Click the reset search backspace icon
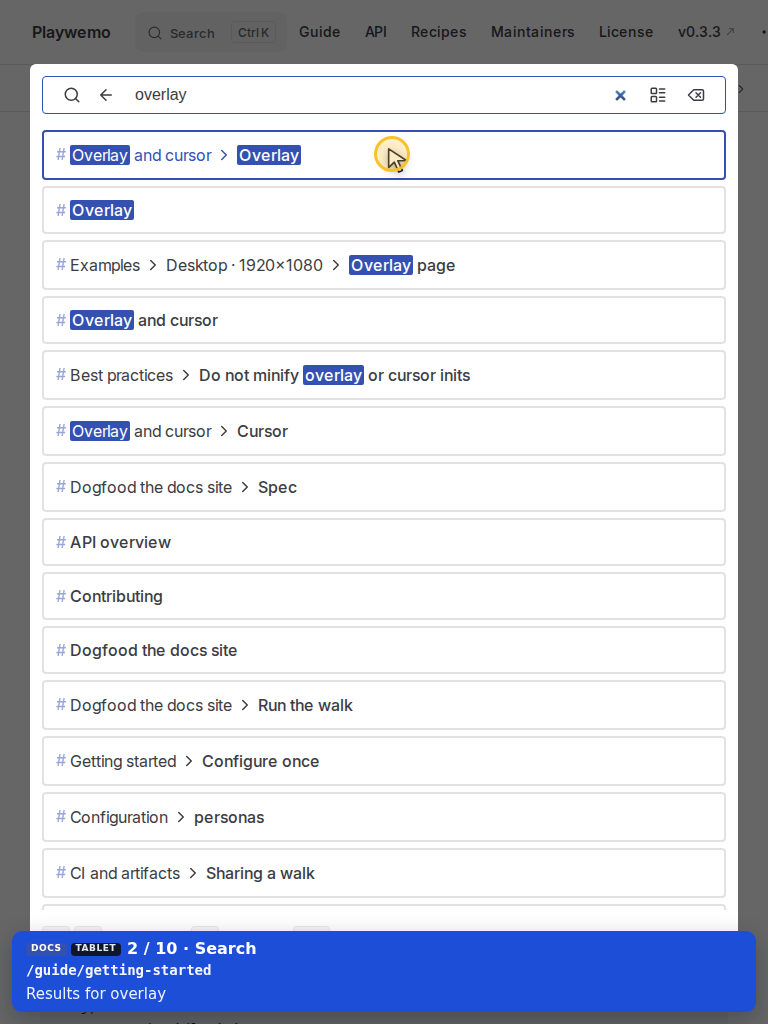The image size is (768, 1024). (x=696, y=95)
